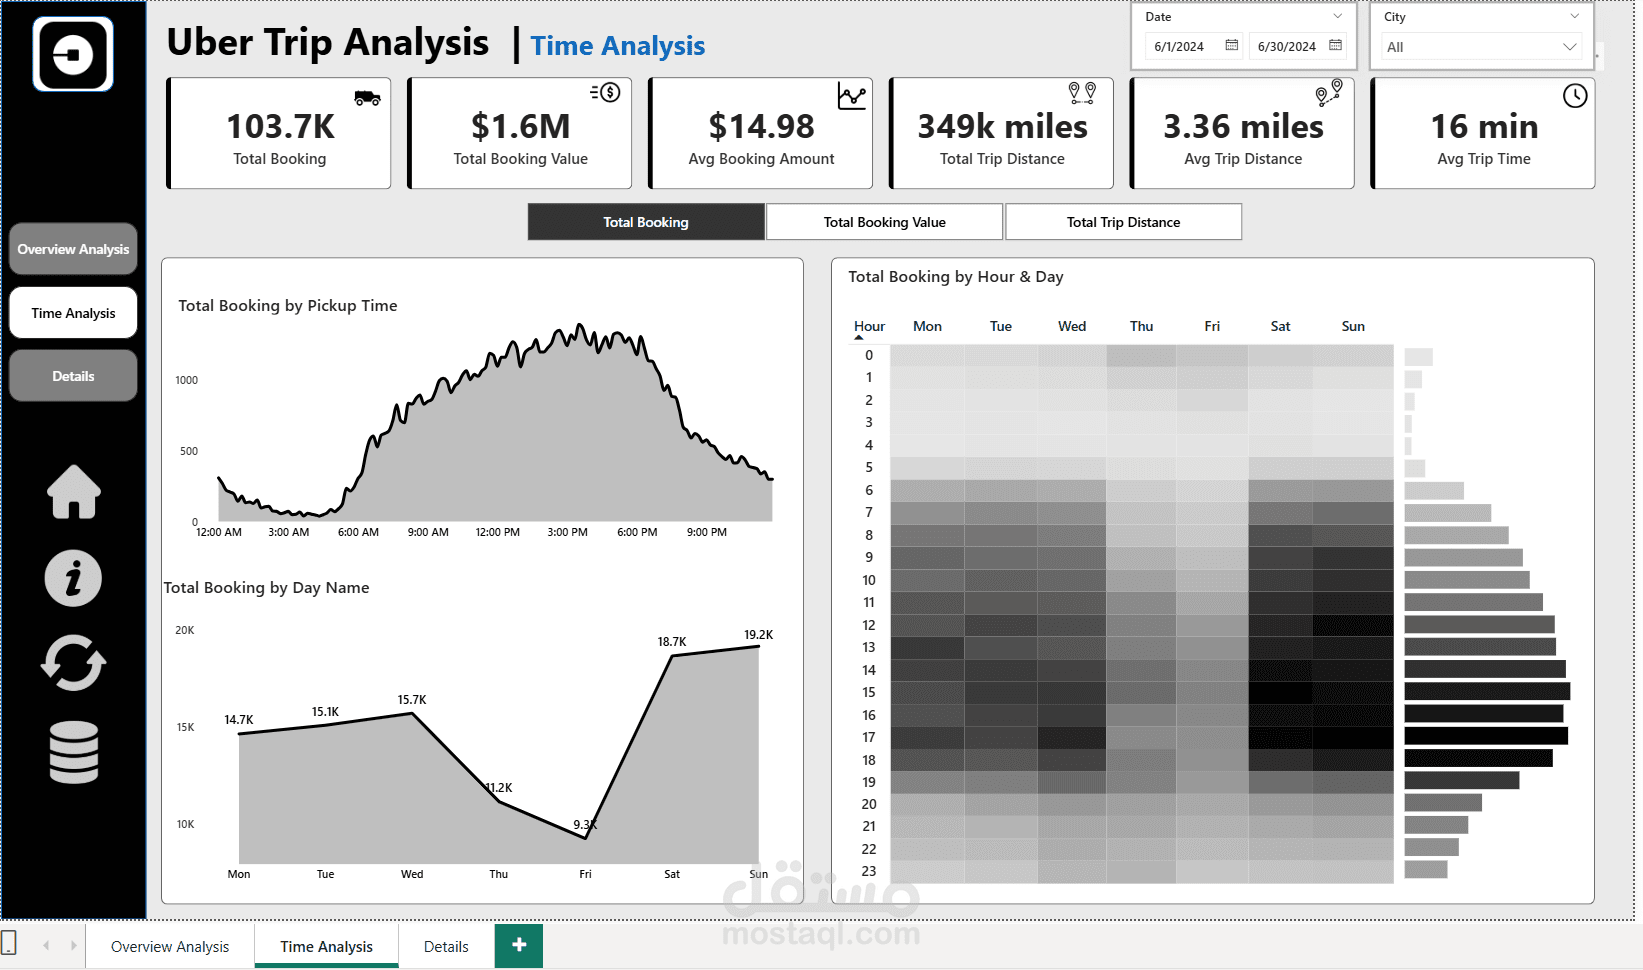
Task: Click the 18.7K Saturday data label
Action: coord(672,642)
